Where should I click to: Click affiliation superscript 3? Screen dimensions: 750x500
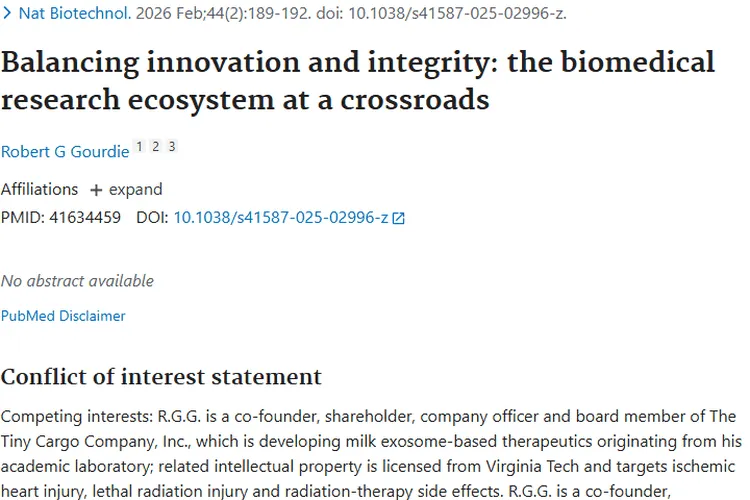click(171, 147)
